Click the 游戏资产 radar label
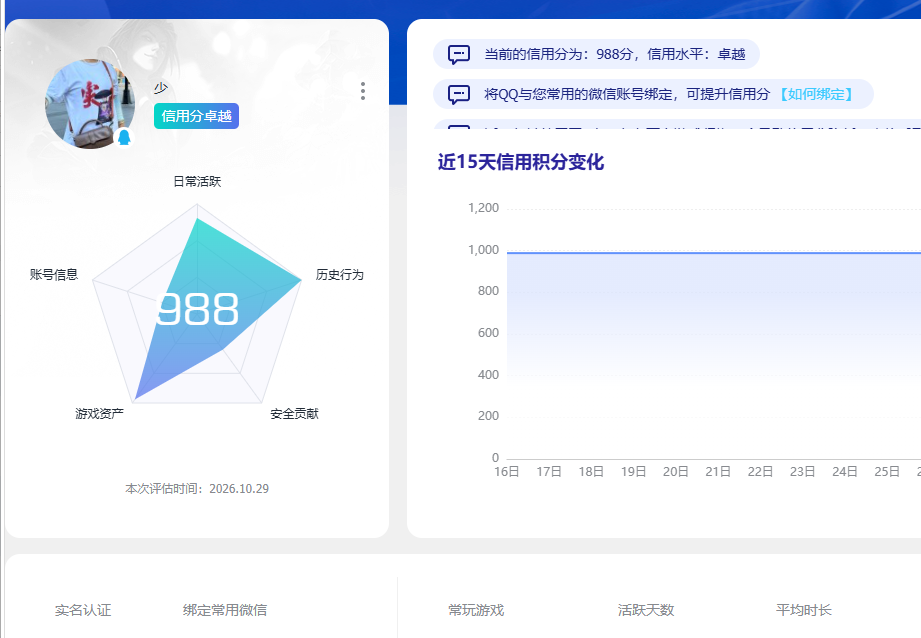Viewport: 921px width, 638px height. (99, 414)
